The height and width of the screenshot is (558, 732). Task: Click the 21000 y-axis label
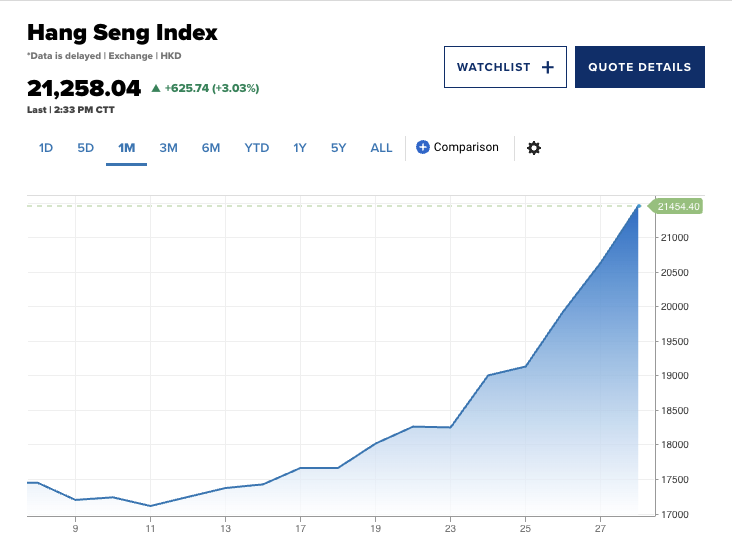point(675,238)
